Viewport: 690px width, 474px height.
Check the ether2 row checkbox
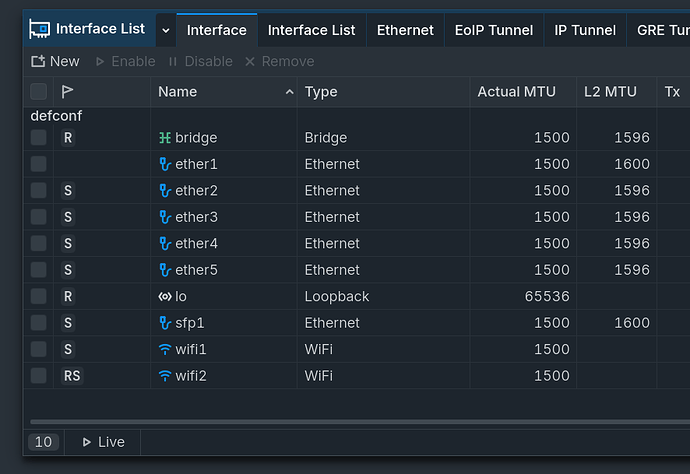39,191
